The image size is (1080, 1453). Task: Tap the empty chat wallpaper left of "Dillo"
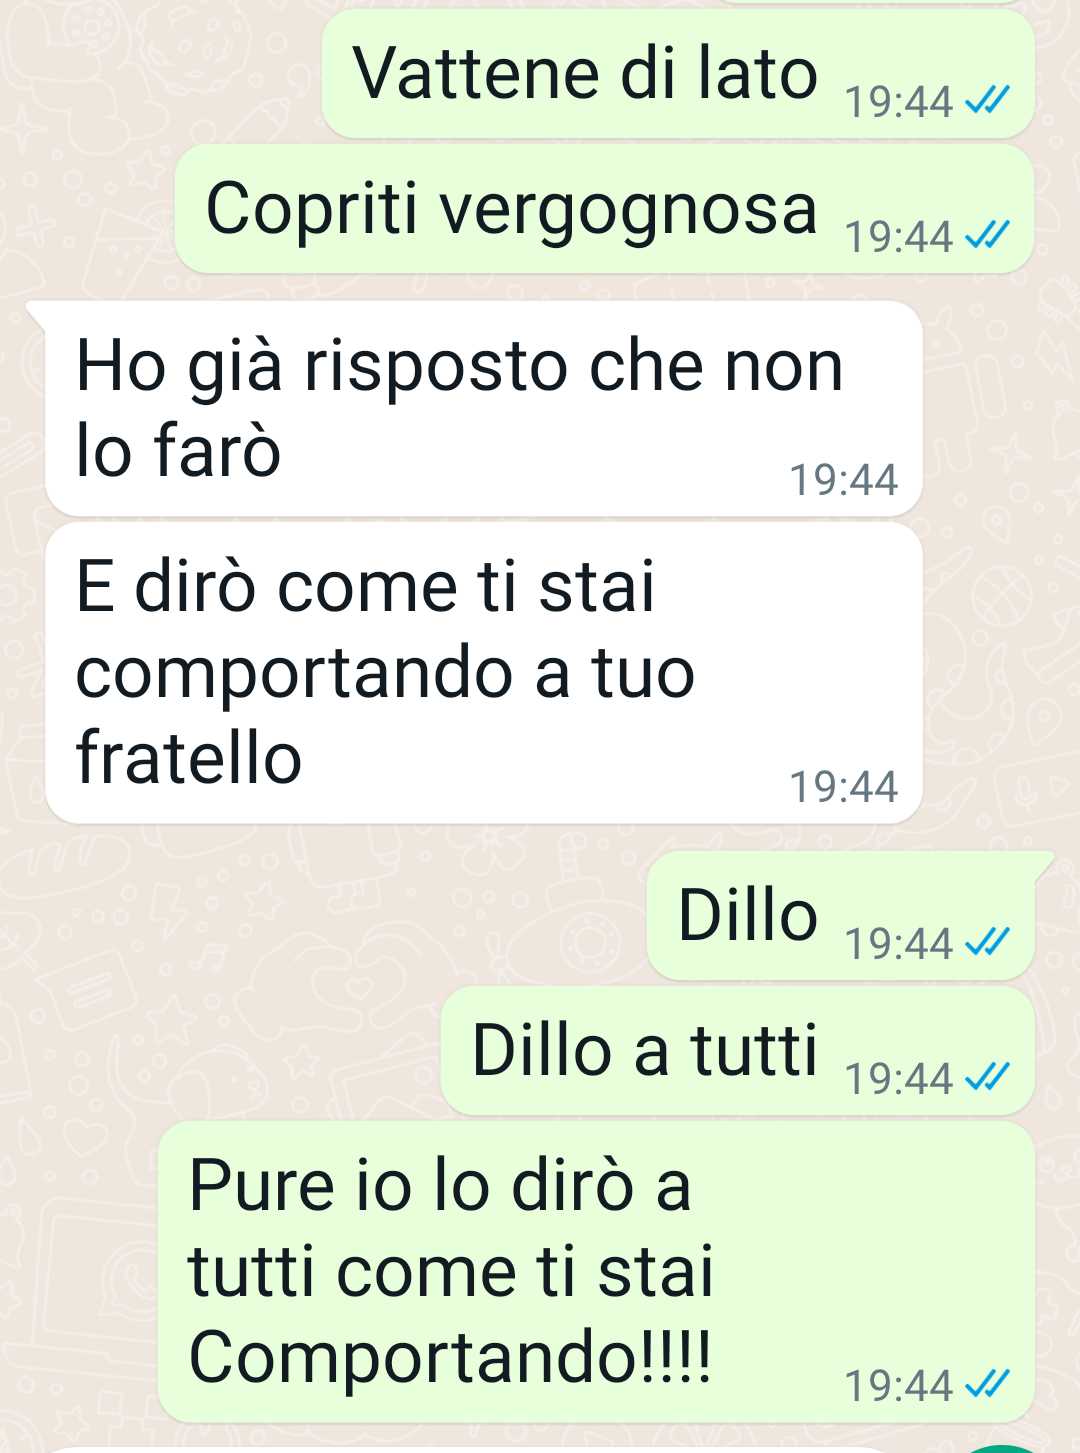coord(320,915)
